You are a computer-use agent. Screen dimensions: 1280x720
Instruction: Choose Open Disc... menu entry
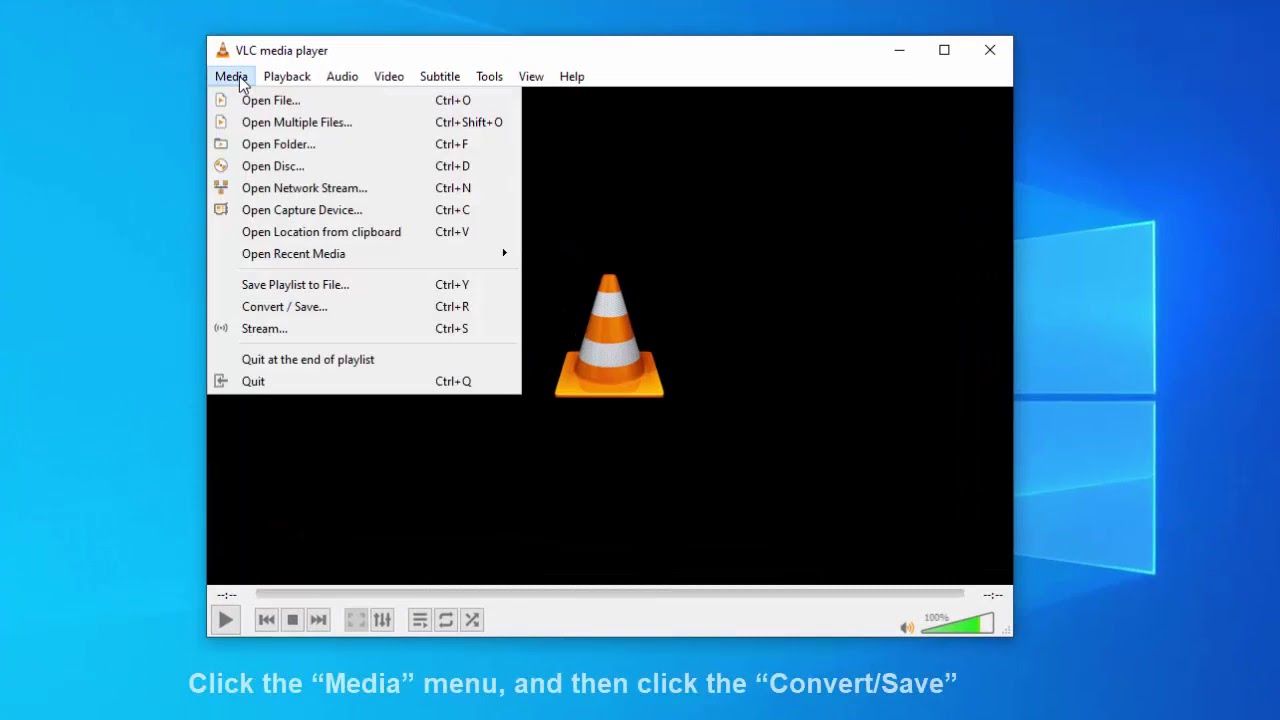pyautogui.click(x=364, y=166)
